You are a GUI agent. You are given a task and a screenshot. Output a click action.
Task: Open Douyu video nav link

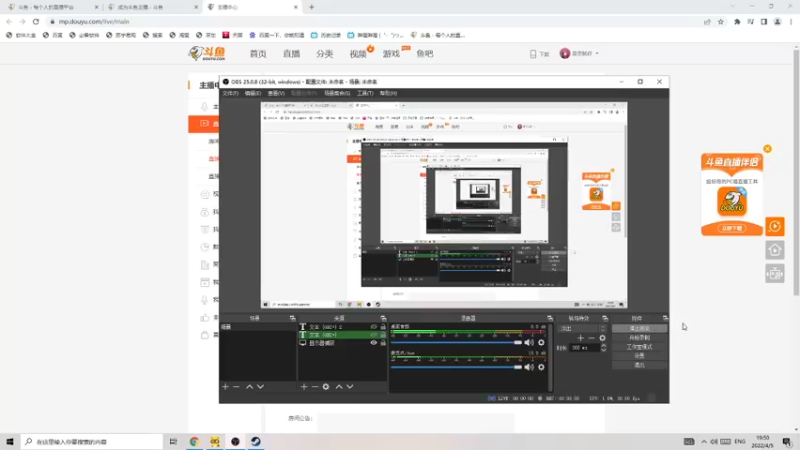coord(358,54)
